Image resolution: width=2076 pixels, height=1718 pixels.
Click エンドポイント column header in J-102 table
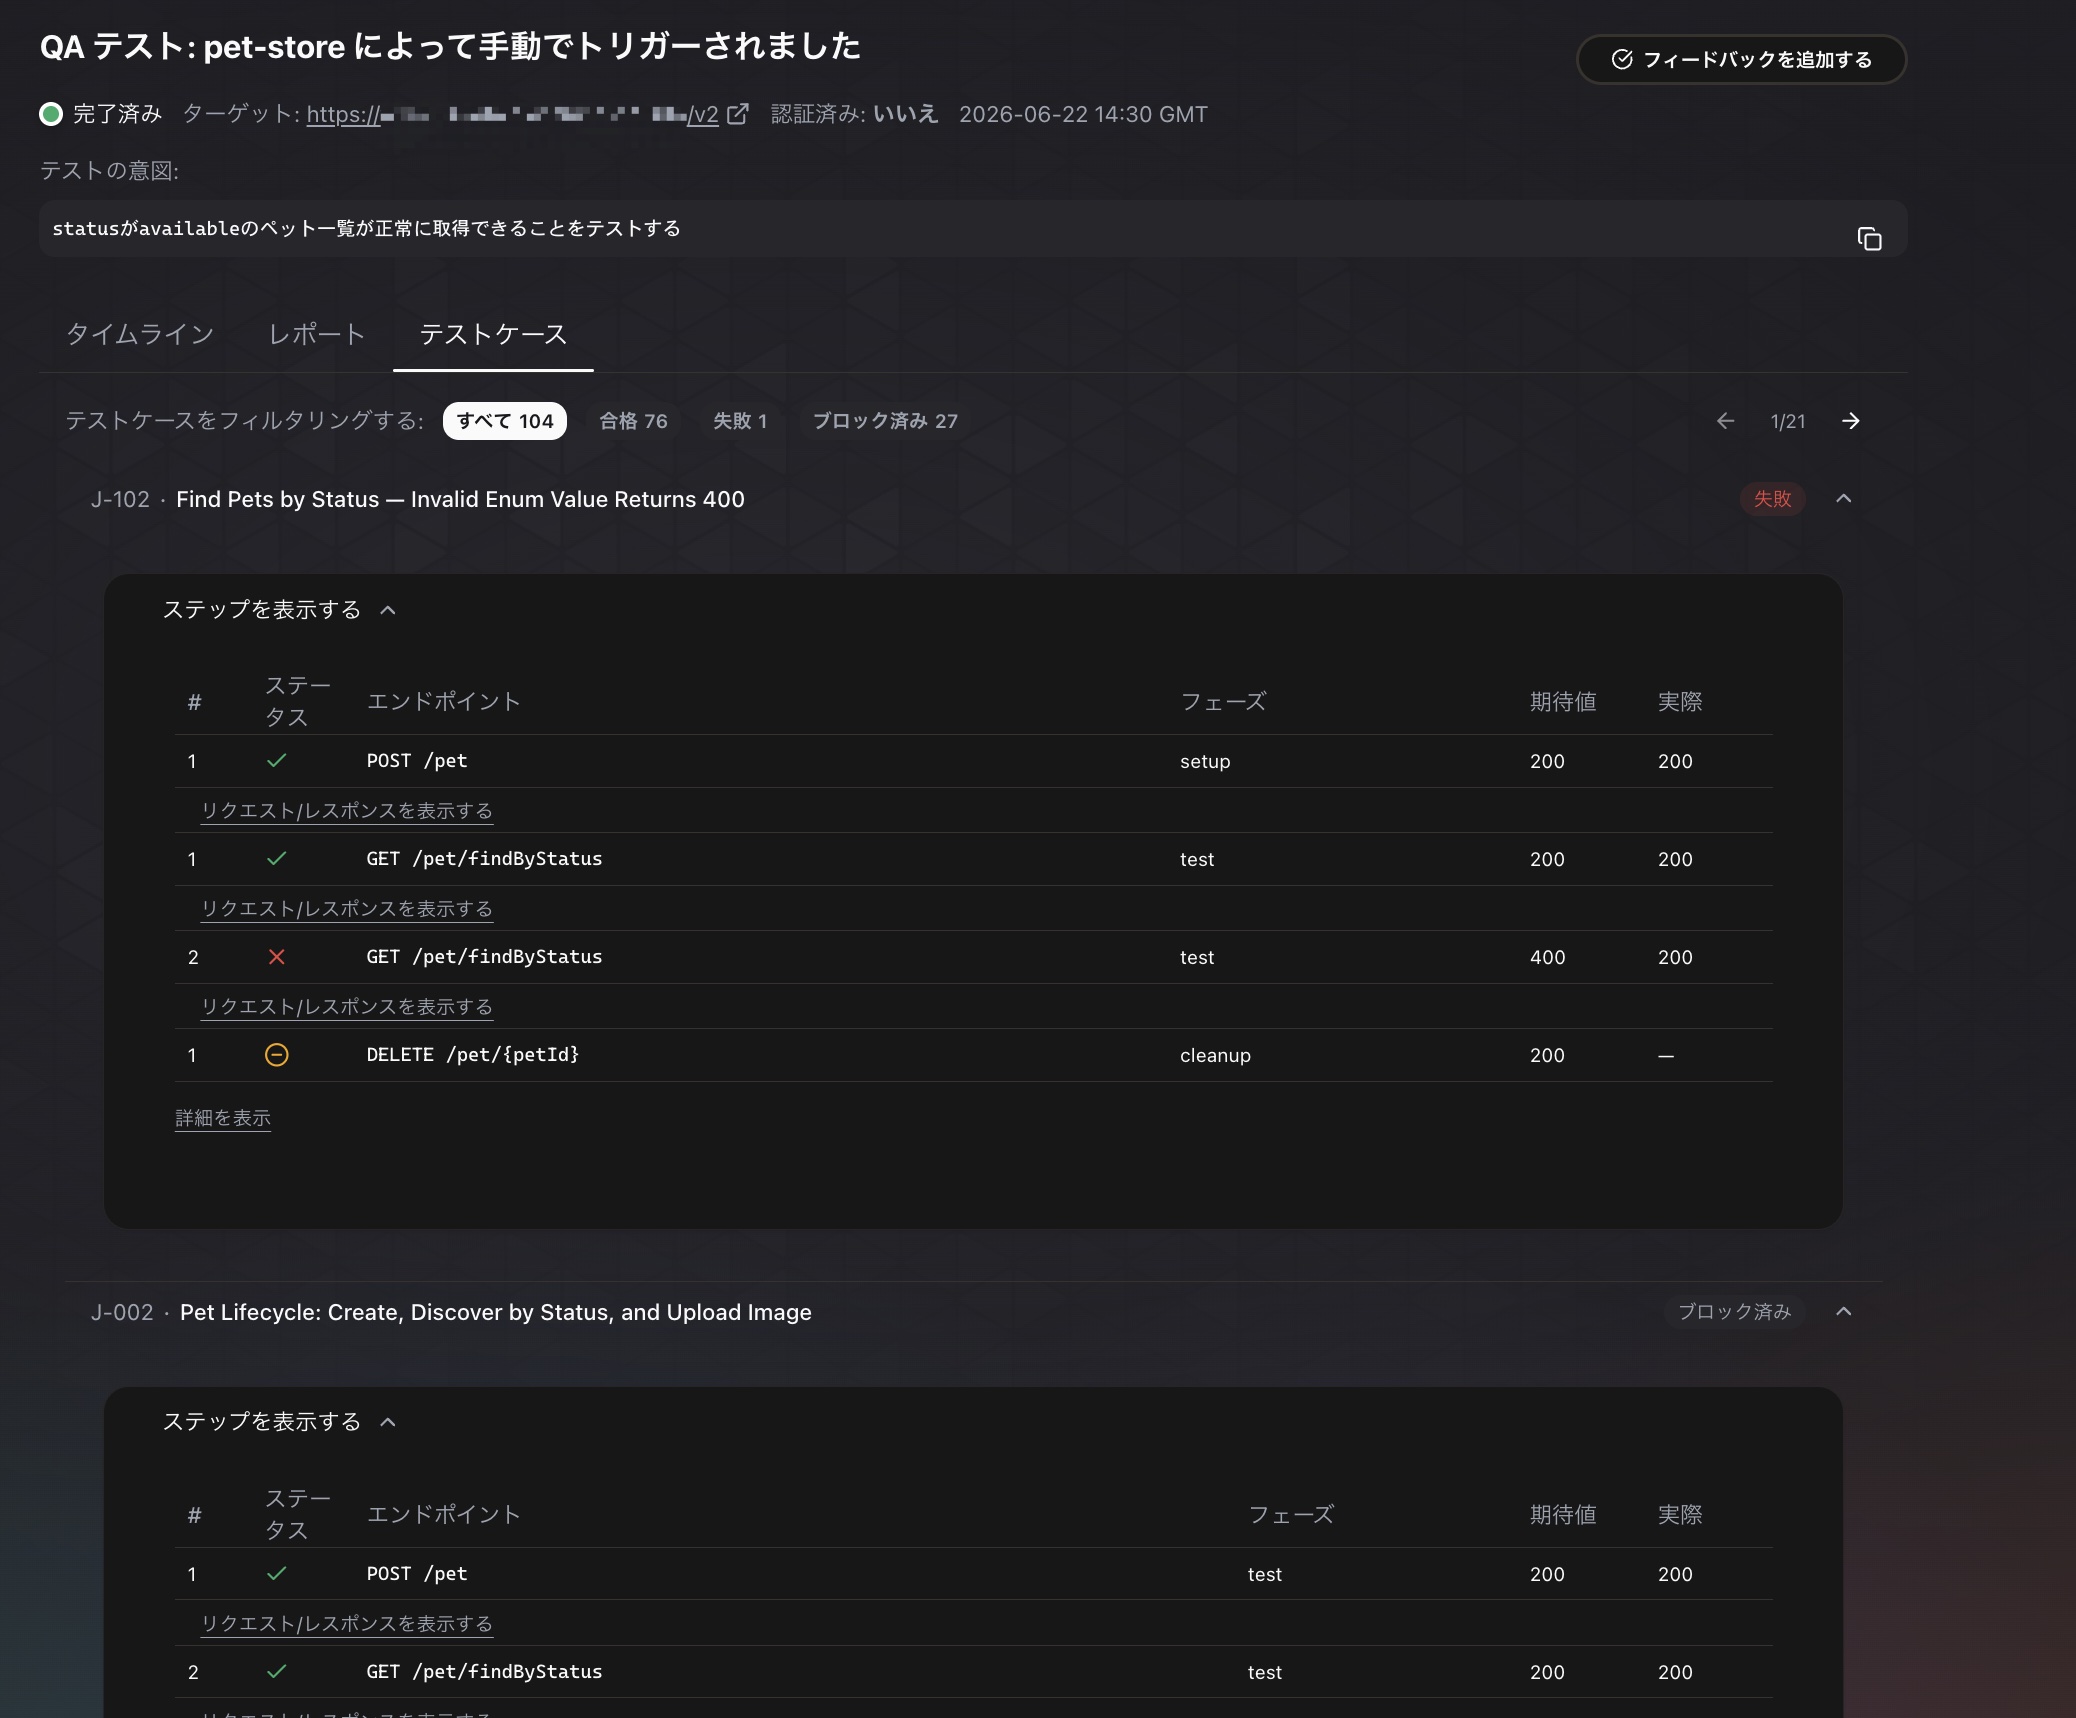pos(444,702)
